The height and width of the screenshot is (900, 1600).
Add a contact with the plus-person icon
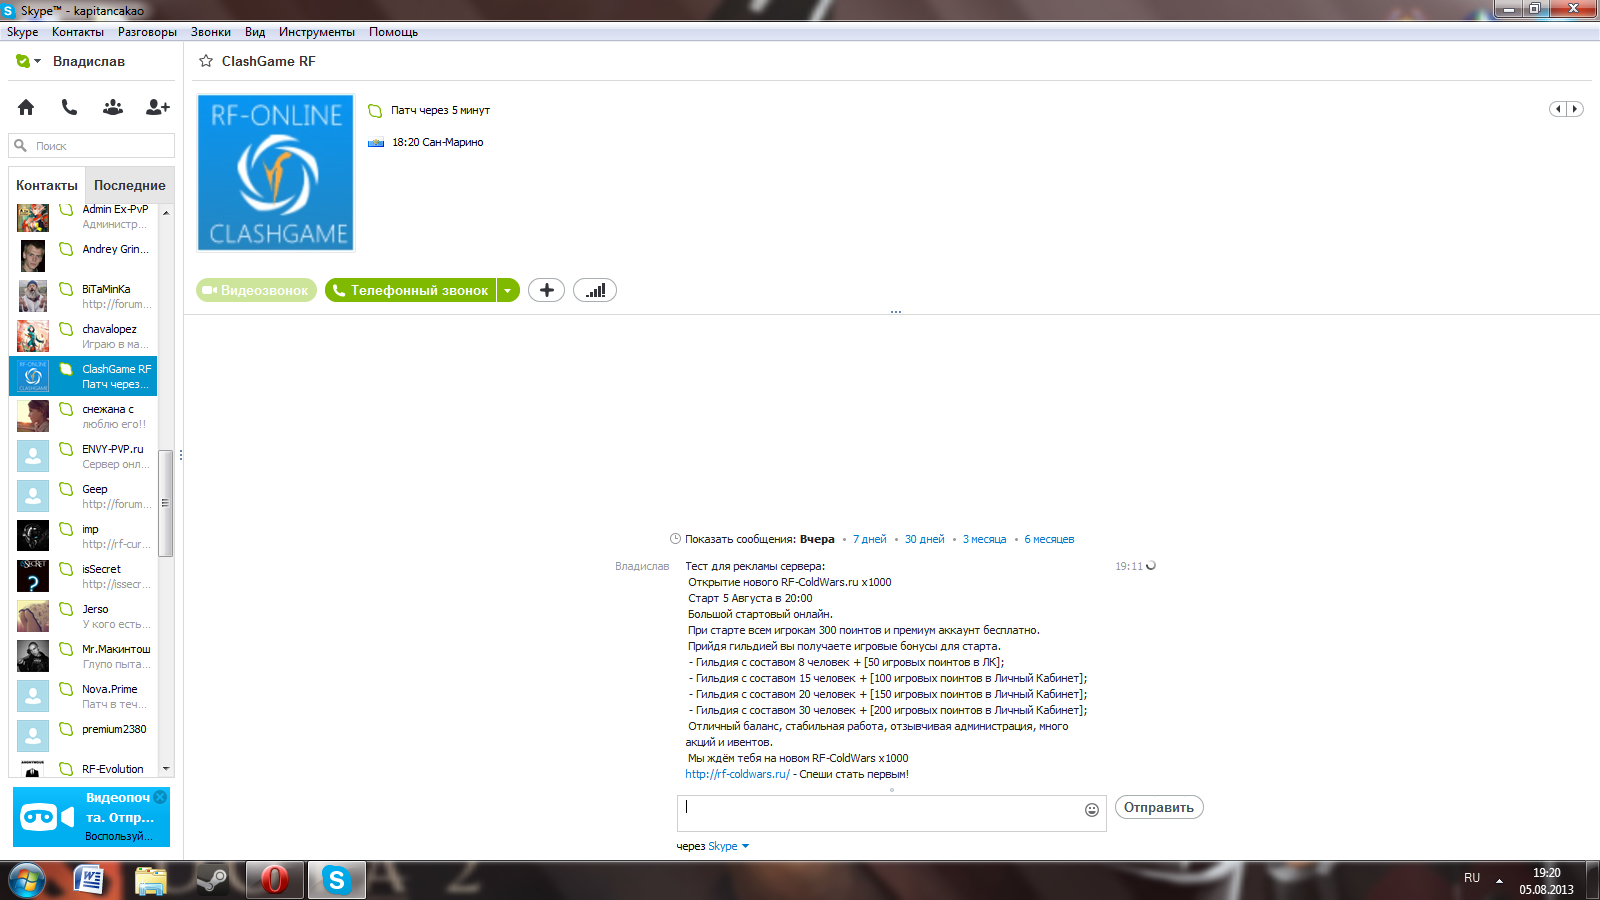click(x=158, y=107)
